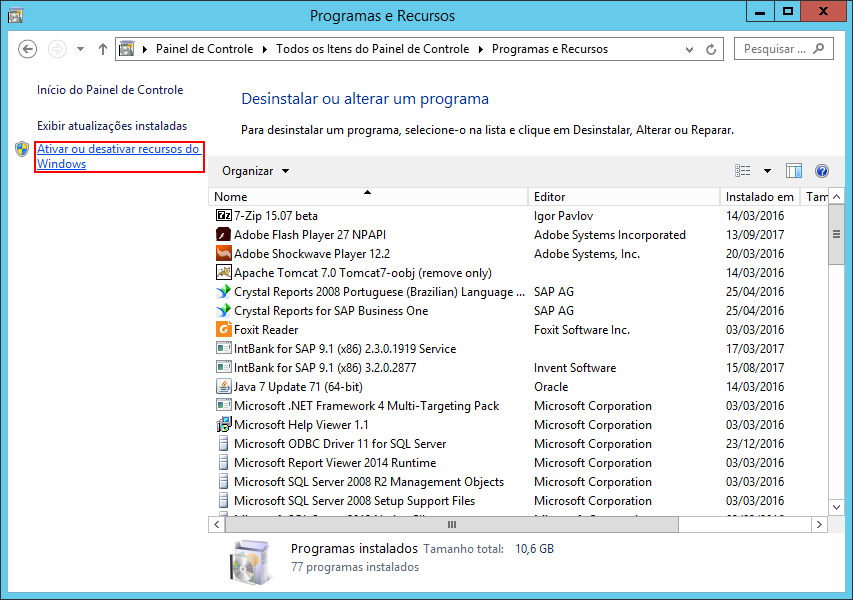Screen dimensions: 853x600
Task: Open the view options dropdown arrow
Action: point(767,171)
